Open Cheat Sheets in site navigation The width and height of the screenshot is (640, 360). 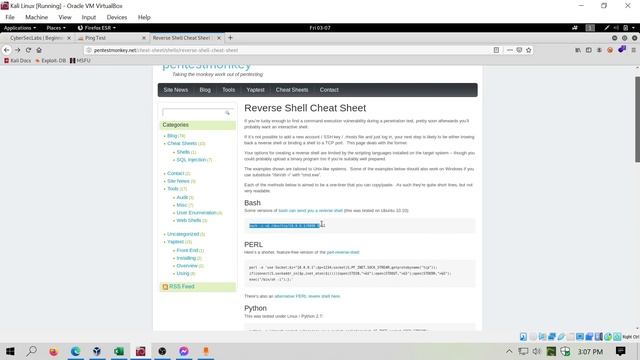click(x=292, y=90)
